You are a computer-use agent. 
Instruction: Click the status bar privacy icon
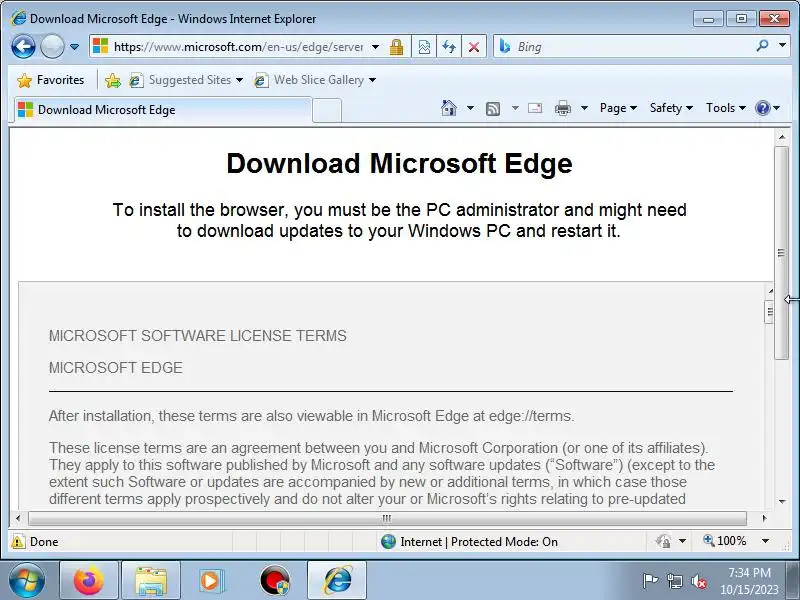[x=664, y=541]
